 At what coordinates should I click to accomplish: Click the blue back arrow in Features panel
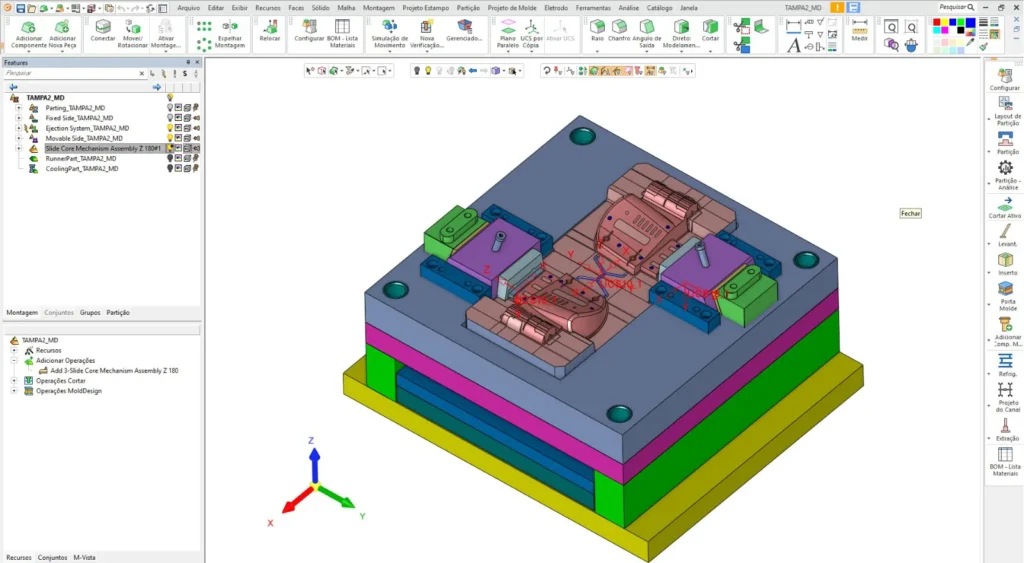[x=13, y=87]
